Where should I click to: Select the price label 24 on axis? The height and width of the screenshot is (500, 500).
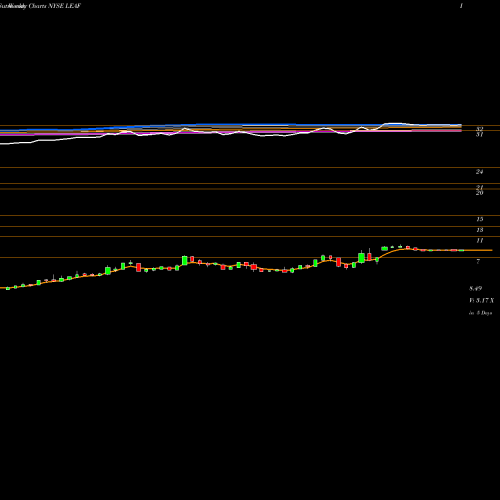tap(480, 172)
